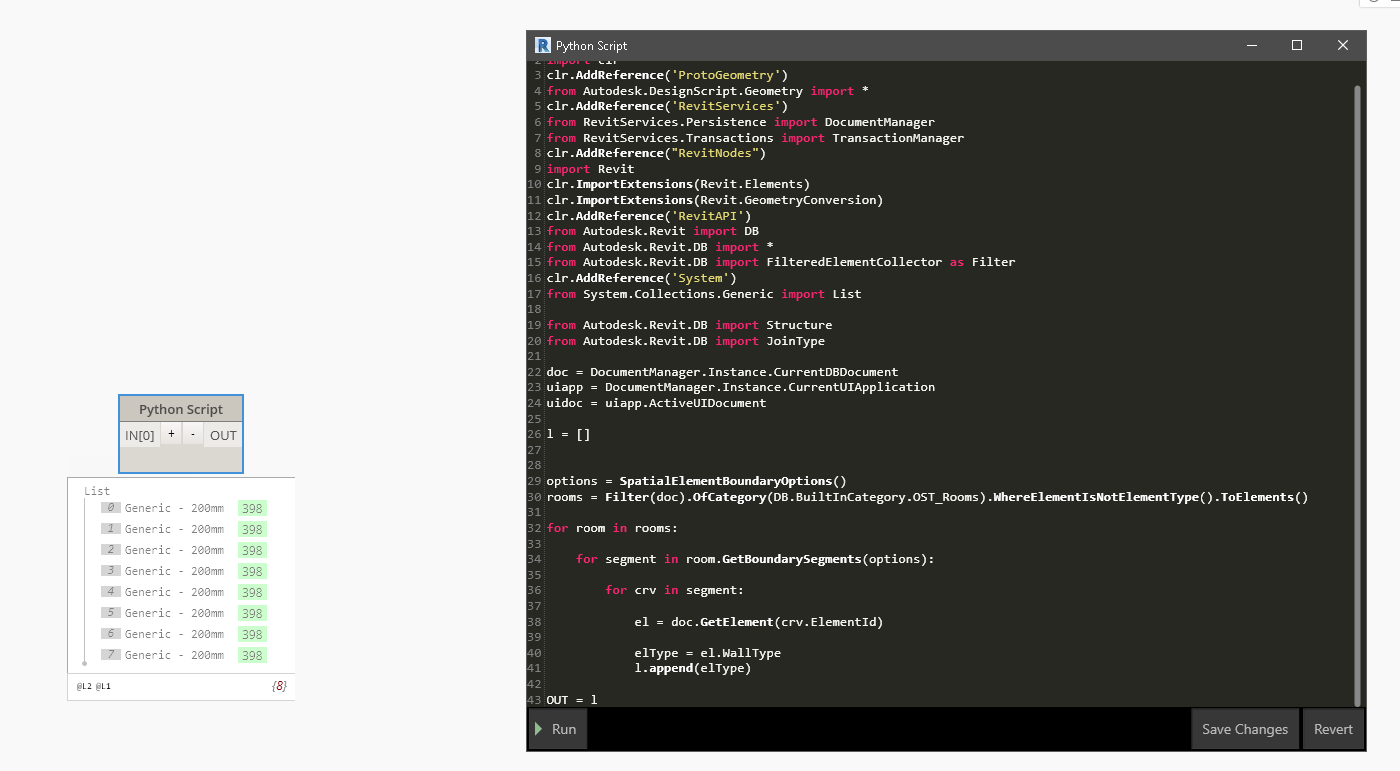Click element ID 398 on list item 1
The image size is (1400, 771).
(x=252, y=529)
